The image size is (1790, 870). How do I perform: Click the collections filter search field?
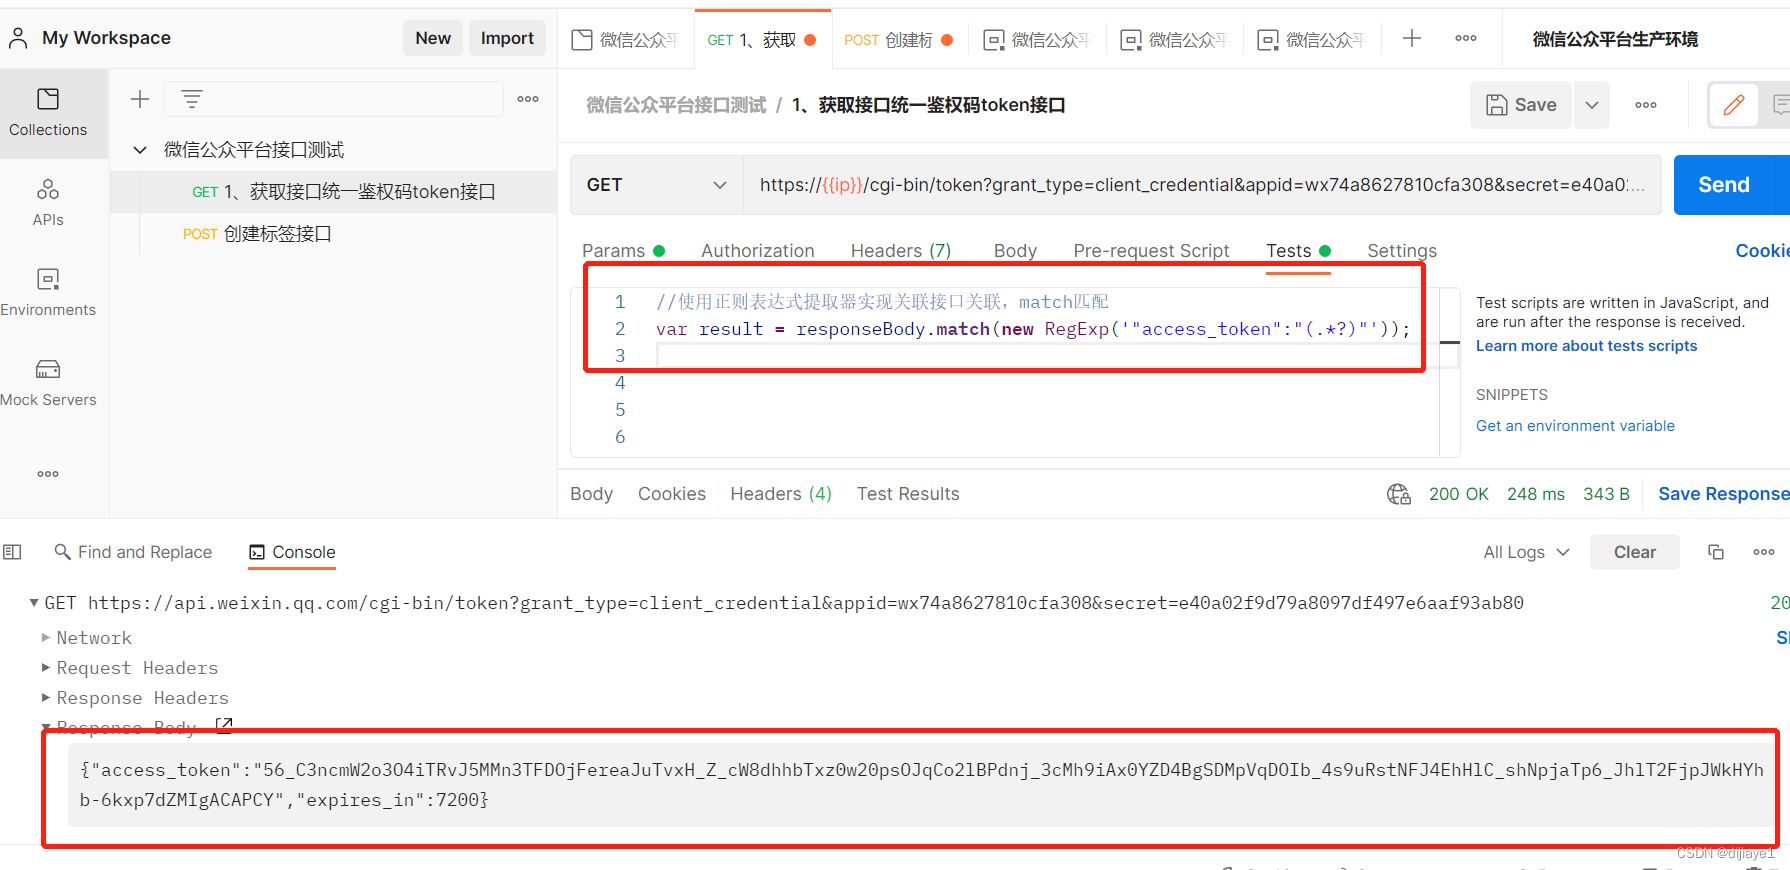pos(333,99)
